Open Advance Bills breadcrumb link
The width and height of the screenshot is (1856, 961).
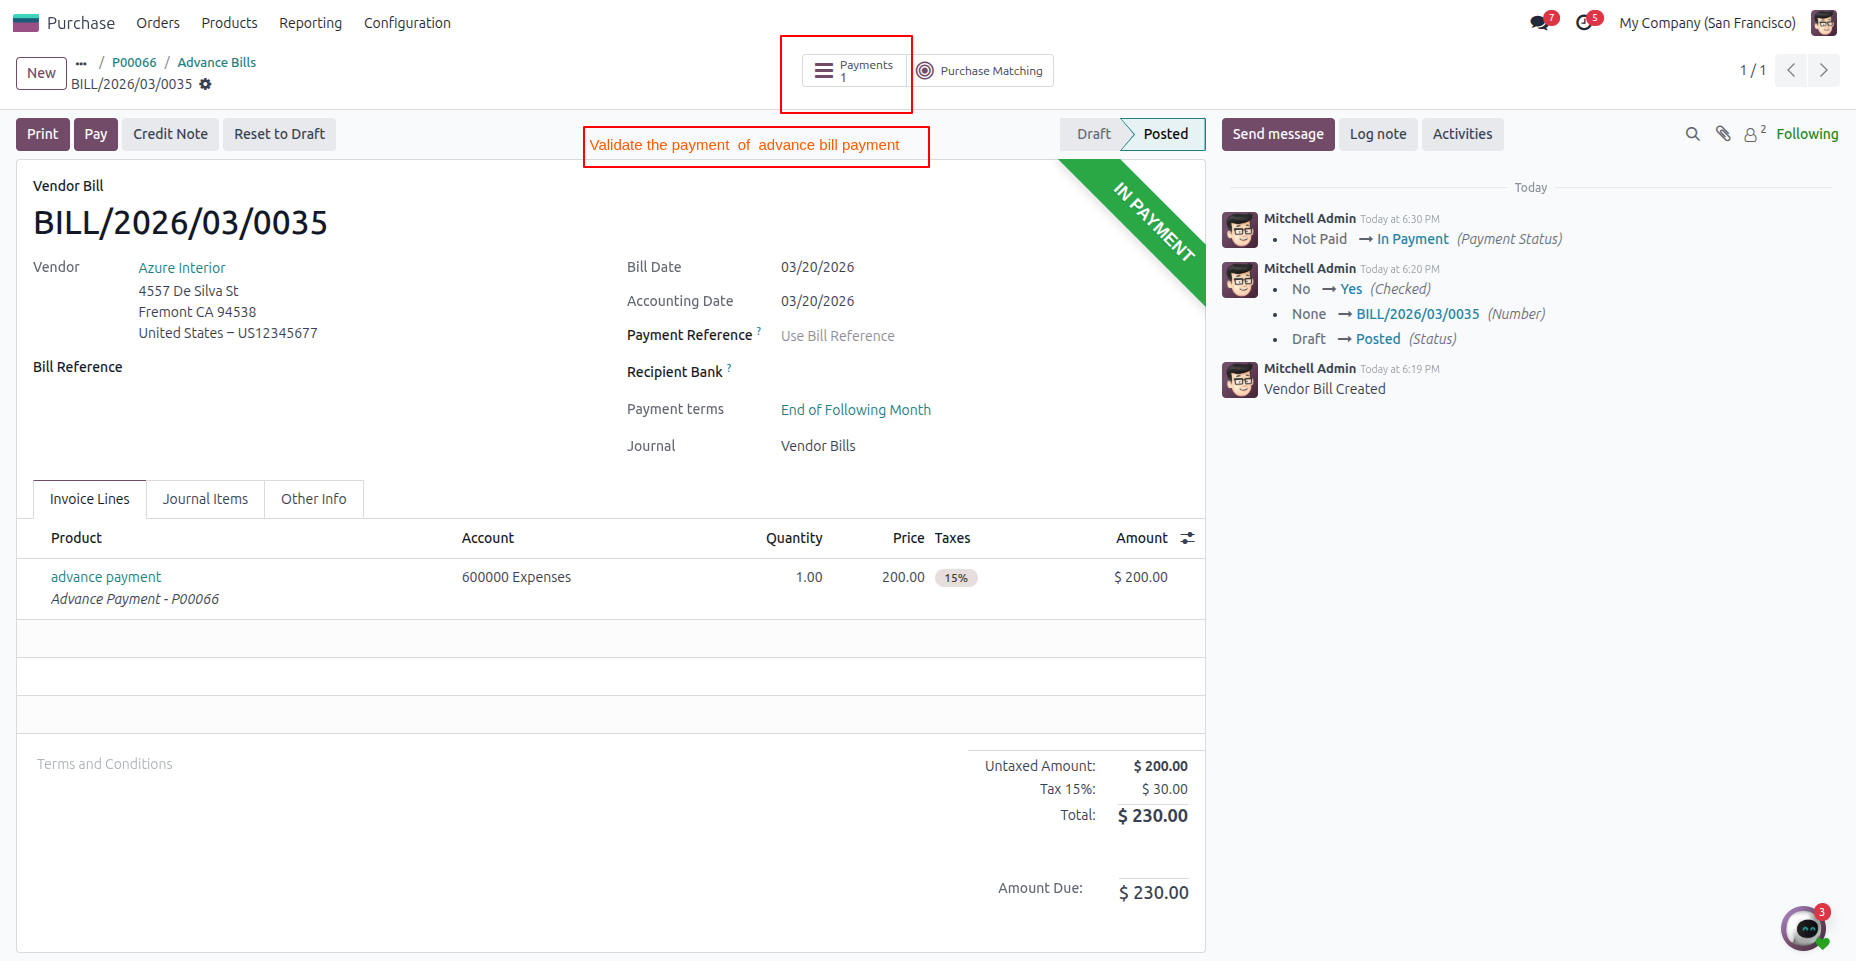point(217,62)
